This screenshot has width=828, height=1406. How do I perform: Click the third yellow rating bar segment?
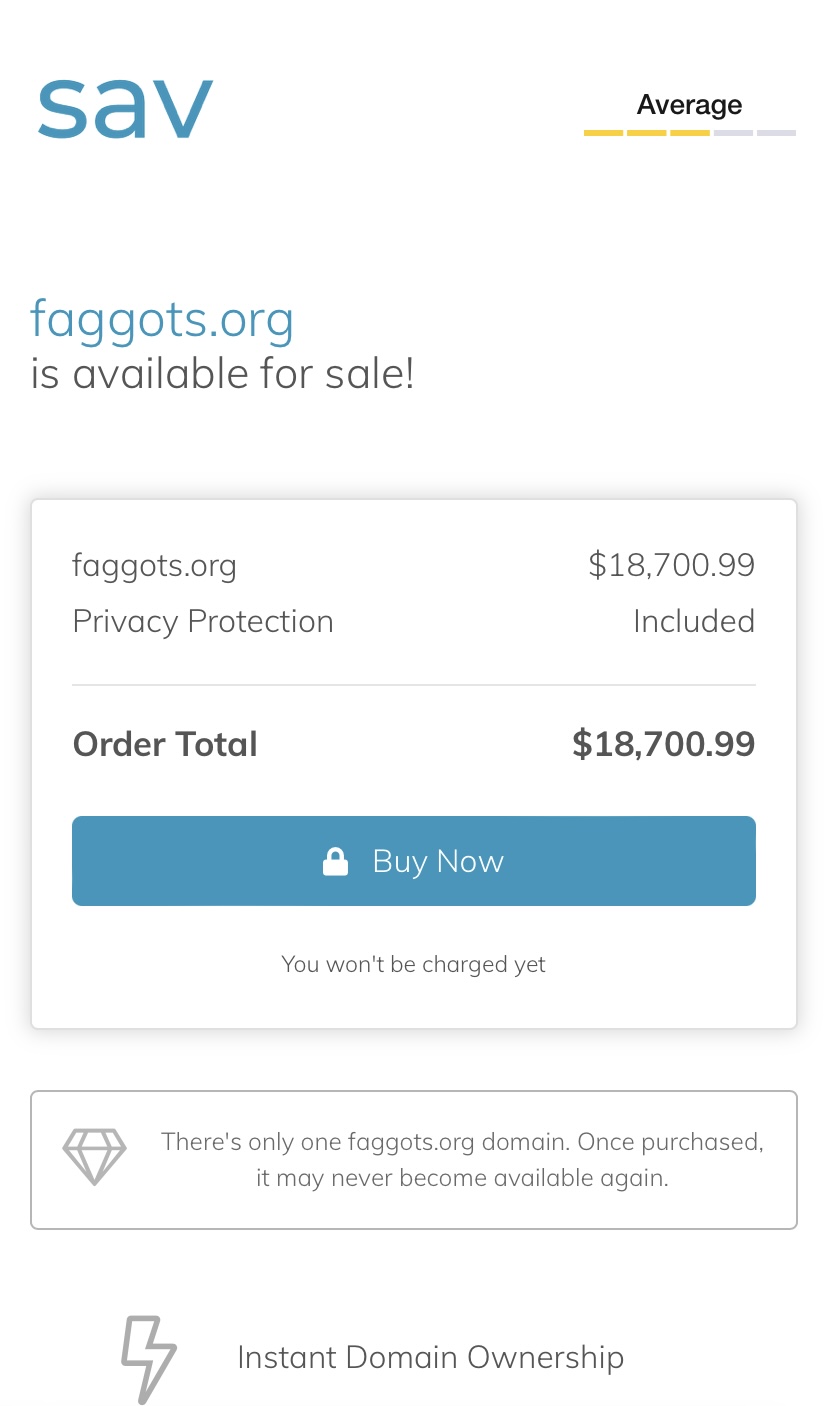pos(689,133)
